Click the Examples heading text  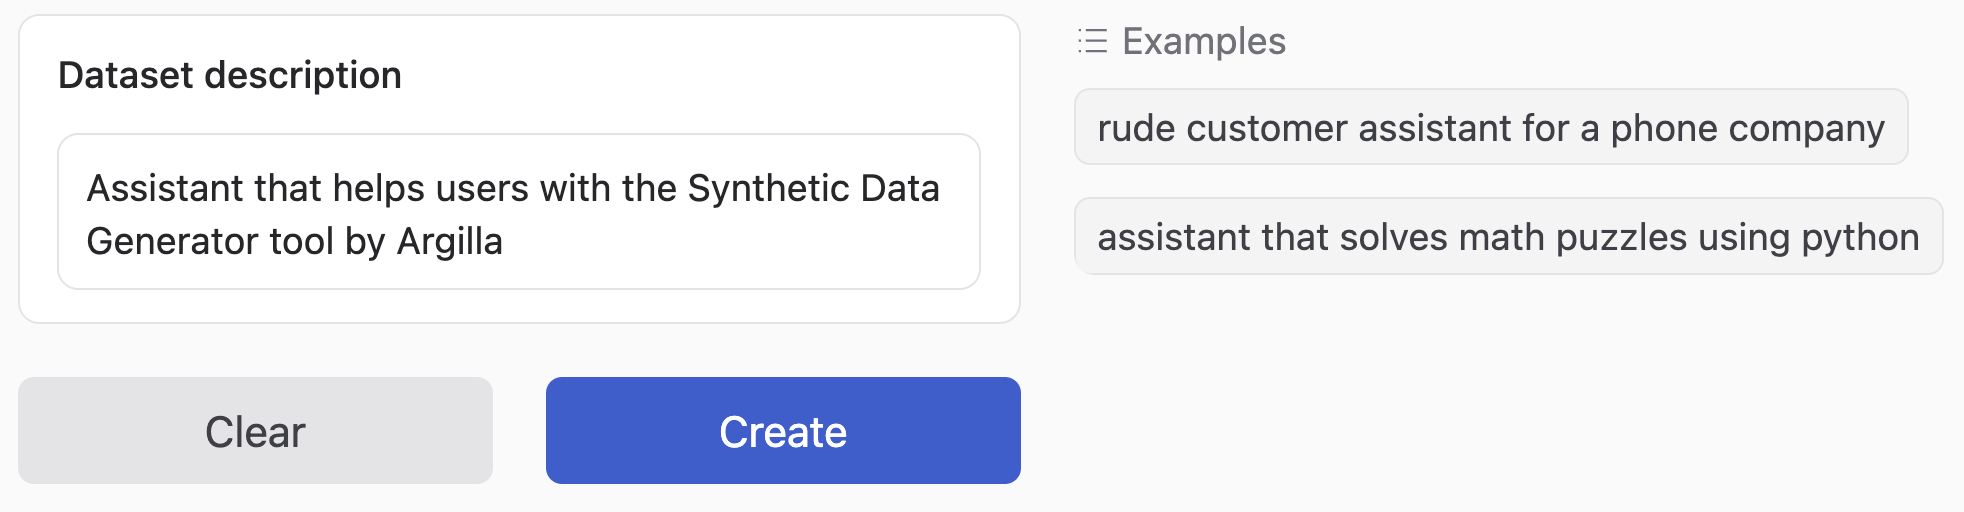click(1203, 41)
